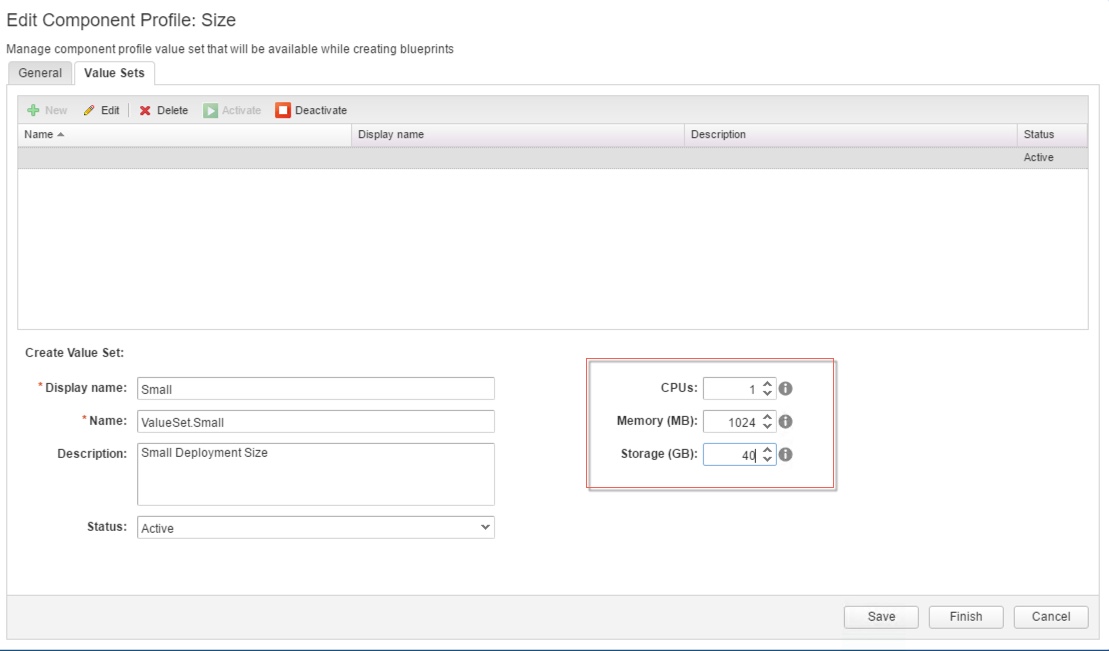Click into the Display name field
Image resolution: width=1109 pixels, height=651 pixels.
[x=315, y=389]
